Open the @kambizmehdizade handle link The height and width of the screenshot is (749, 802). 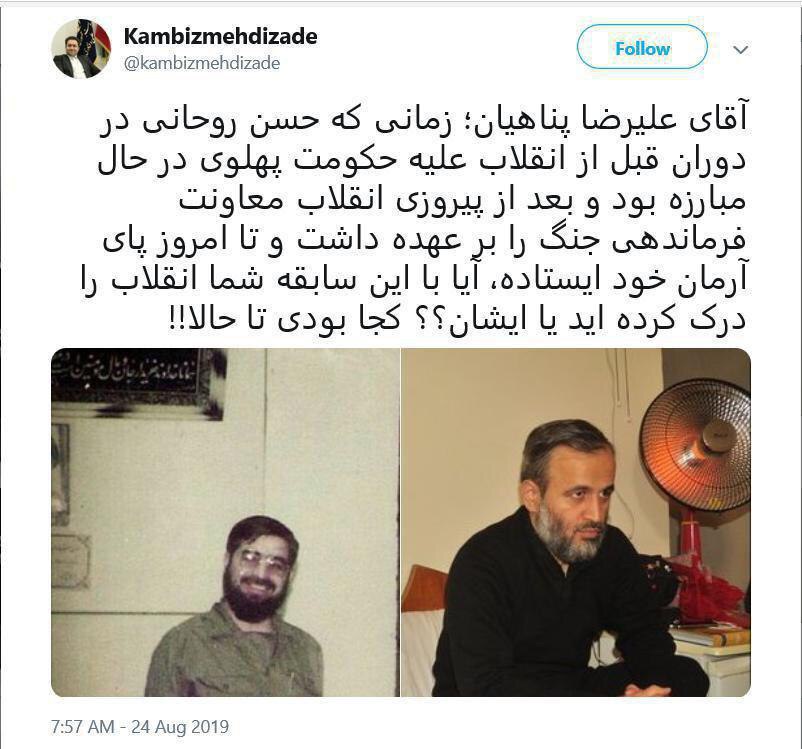click(202, 63)
